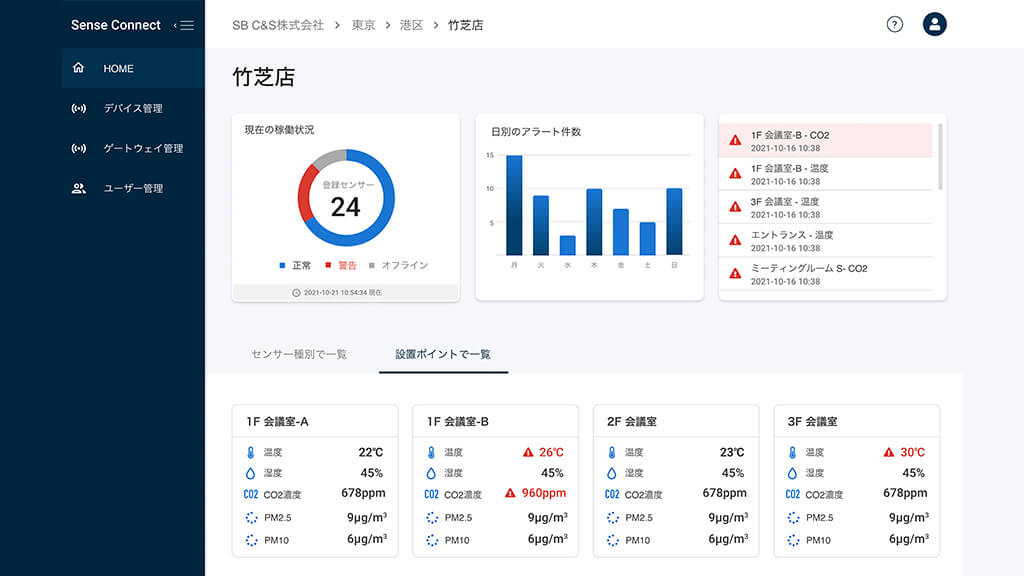Open the help question mark icon

[x=895, y=25]
